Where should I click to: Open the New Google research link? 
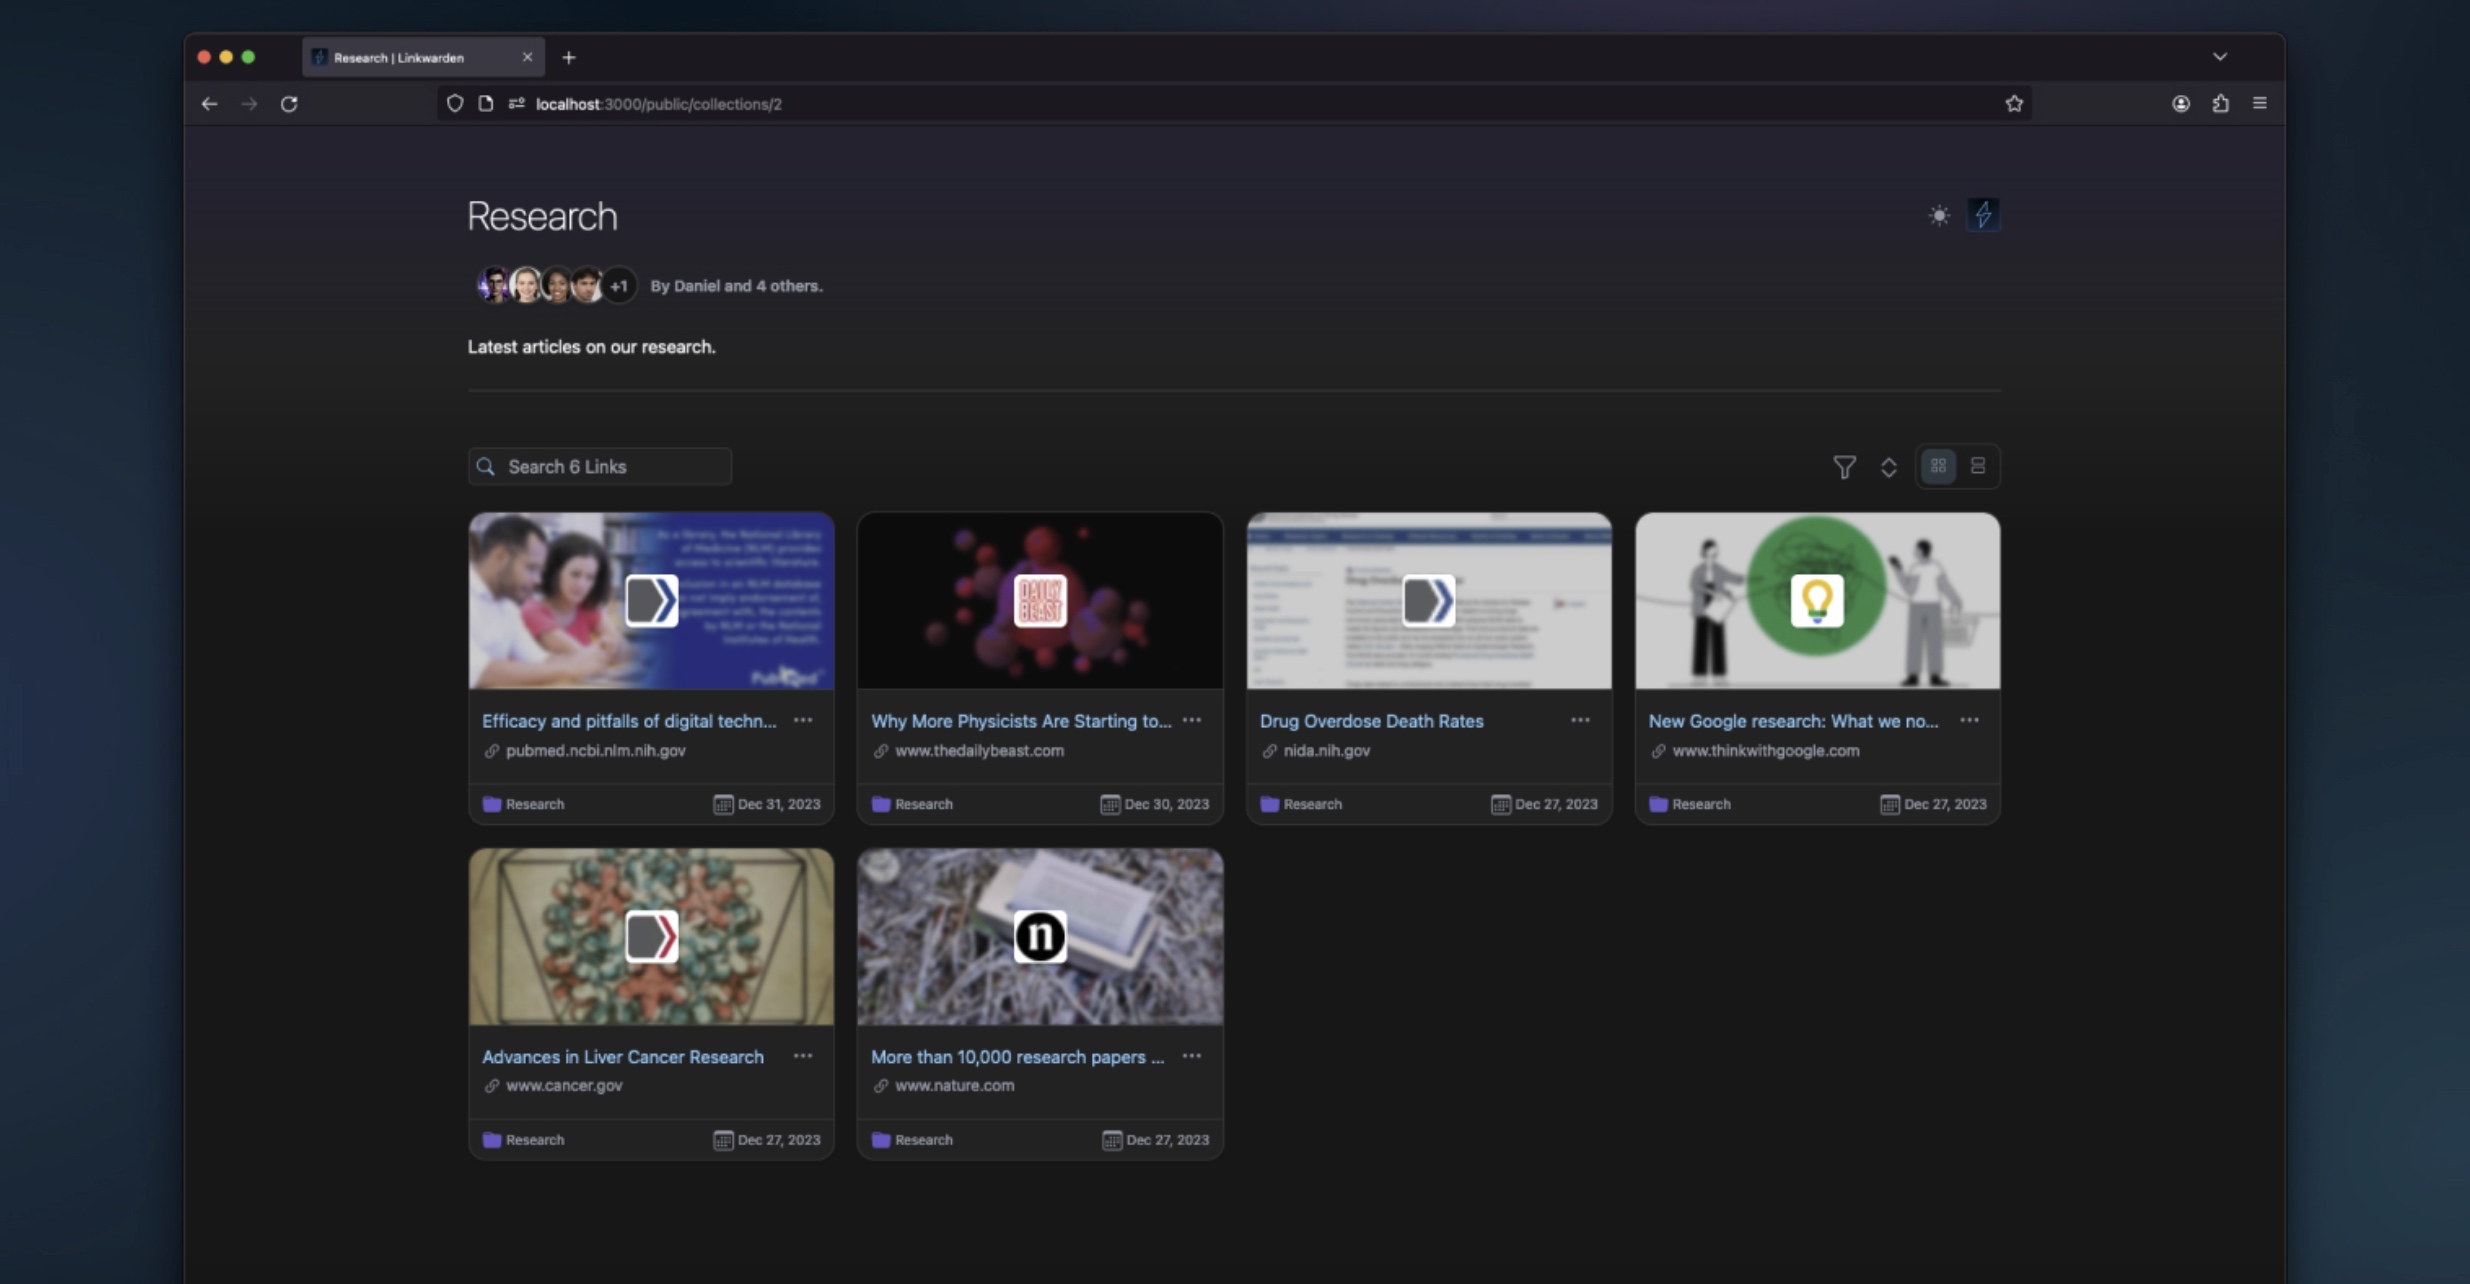coord(1793,721)
